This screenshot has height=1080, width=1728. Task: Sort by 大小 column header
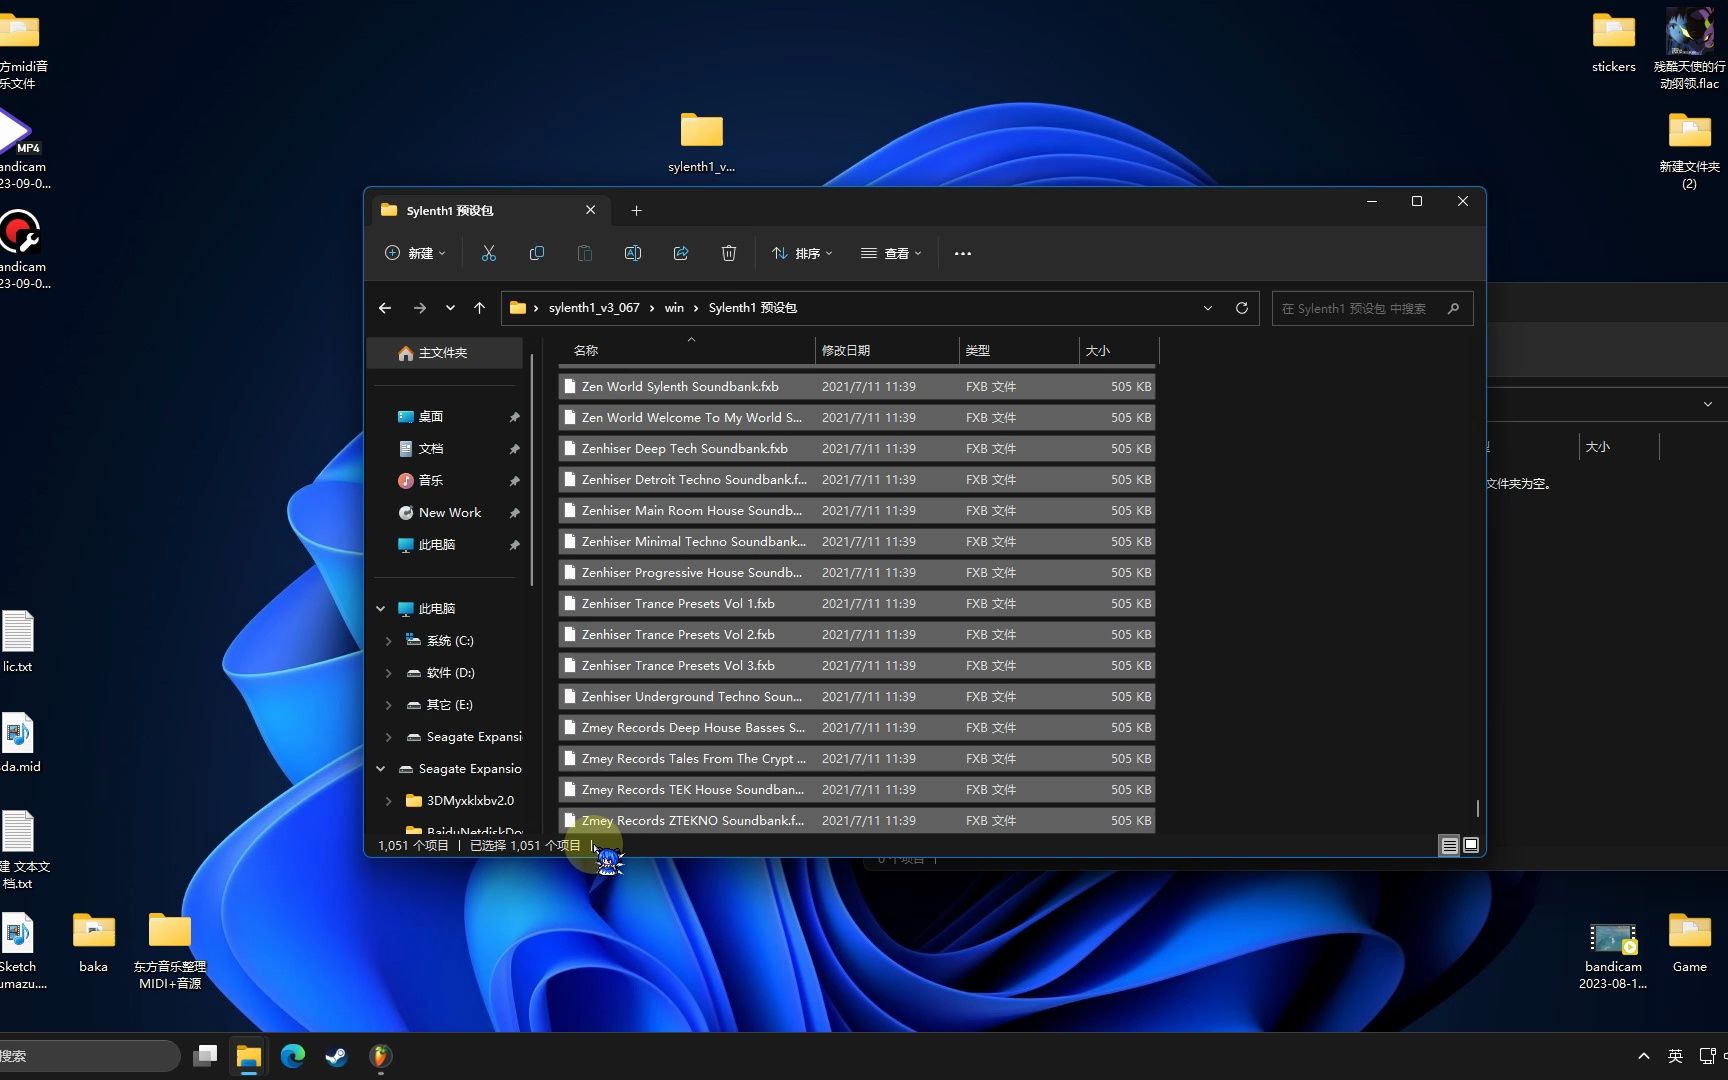click(1119, 351)
